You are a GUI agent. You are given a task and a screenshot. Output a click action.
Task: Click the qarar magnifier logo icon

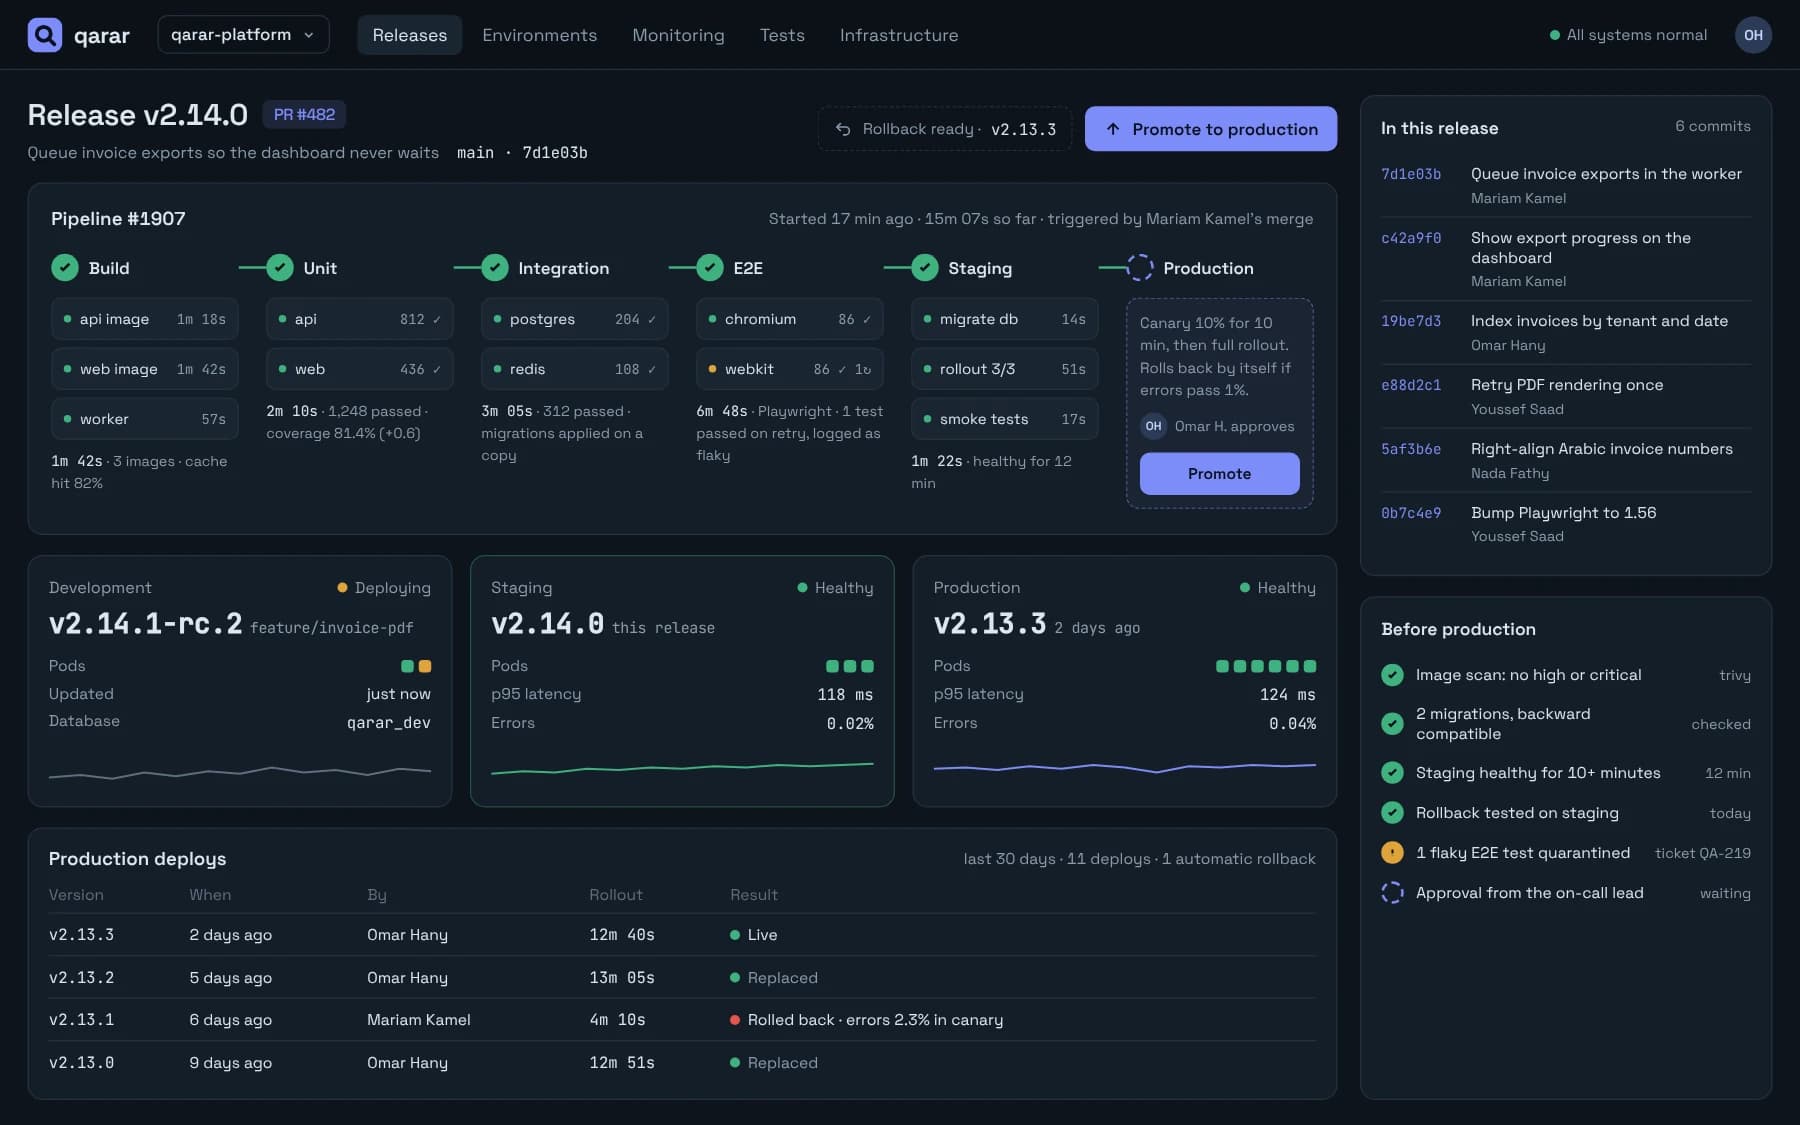[x=44, y=35]
